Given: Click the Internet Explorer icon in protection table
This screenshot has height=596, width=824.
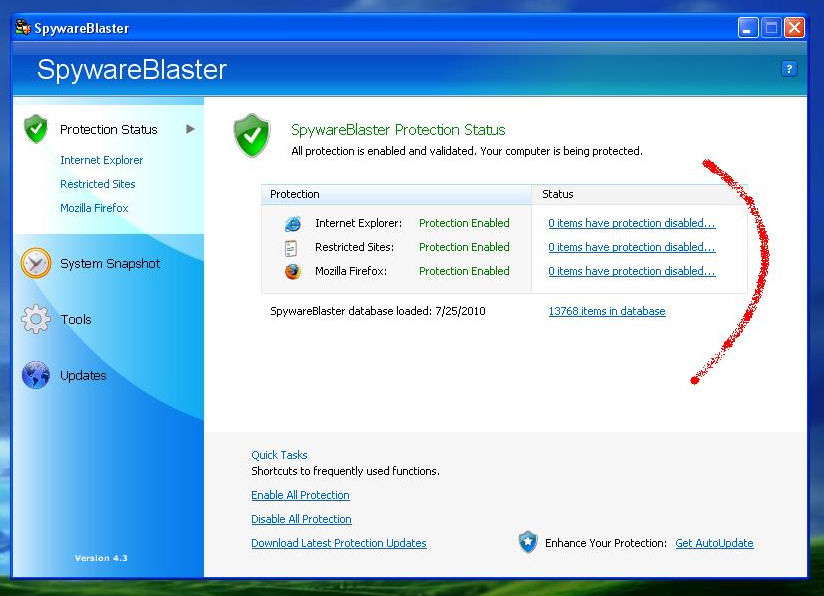Looking at the screenshot, I should coord(293,223).
